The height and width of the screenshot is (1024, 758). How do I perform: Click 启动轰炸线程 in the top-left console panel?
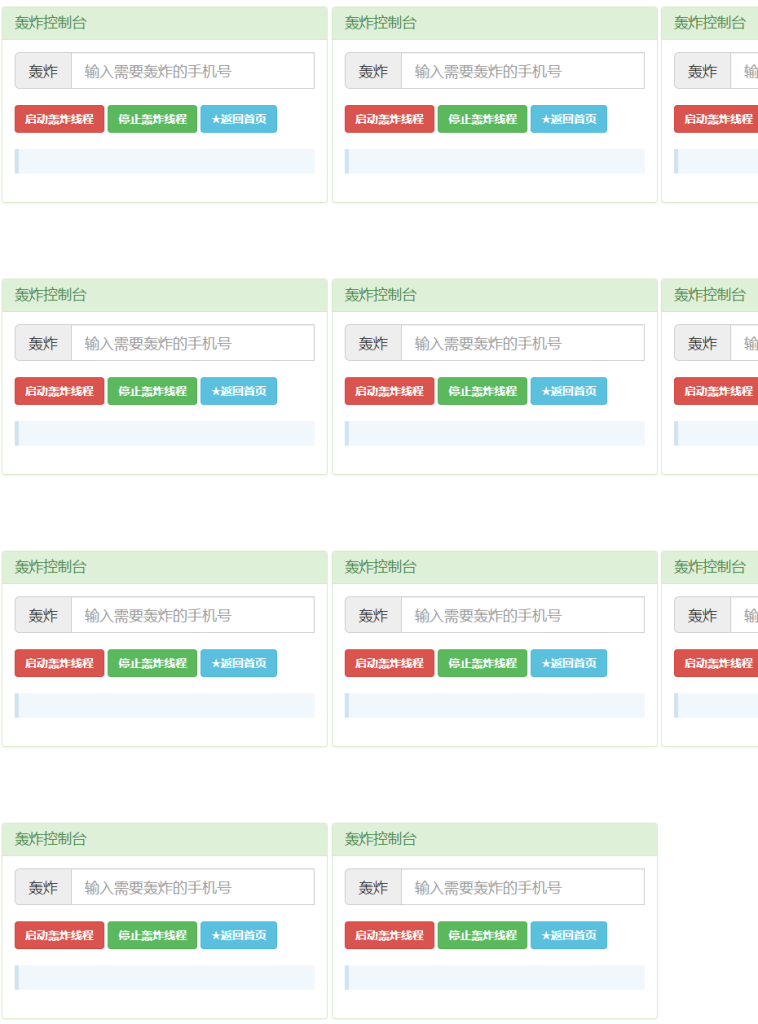(59, 119)
